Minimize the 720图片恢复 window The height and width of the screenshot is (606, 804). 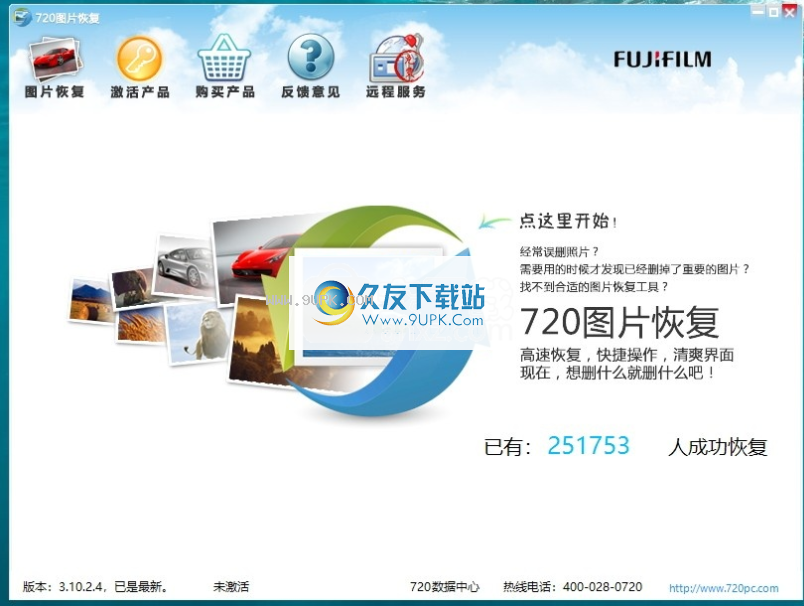click(758, 11)
